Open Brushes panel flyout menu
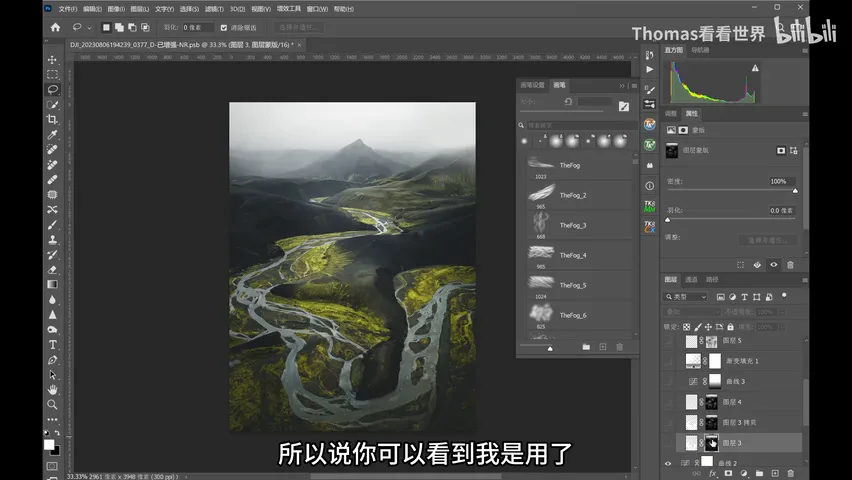The width and height of the screenshot is (852, 480). 634,85
